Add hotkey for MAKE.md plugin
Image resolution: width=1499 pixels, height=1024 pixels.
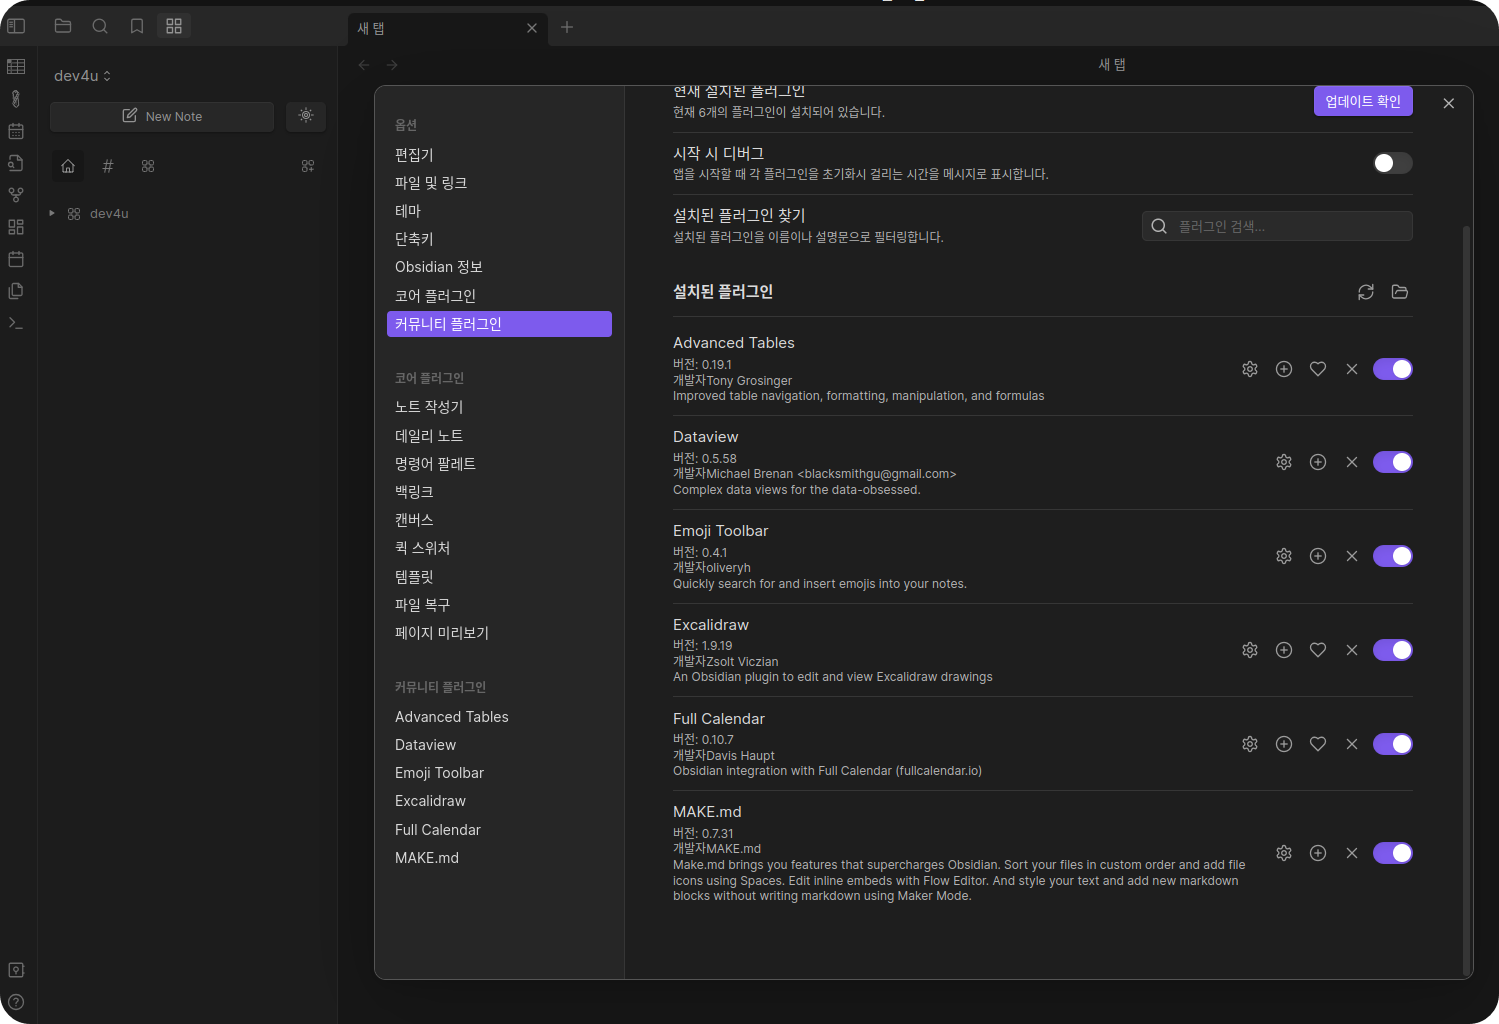coord(1318,853)
